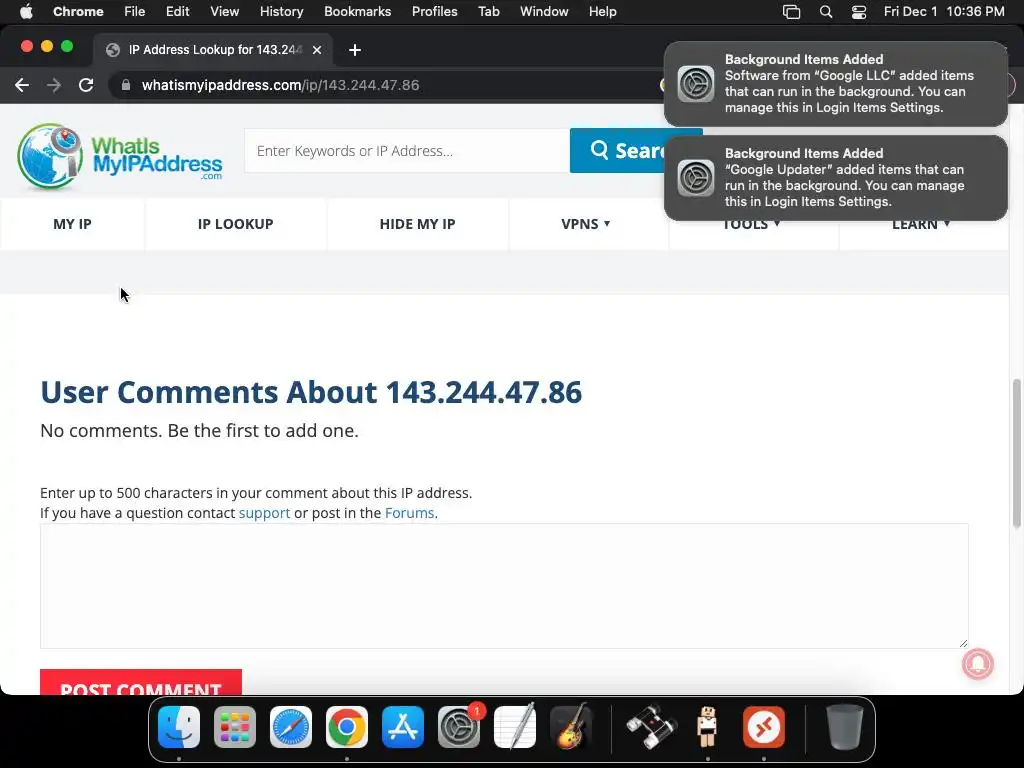
Task: Open a new tab with the plus icon
Action: (x=355, y=50)
